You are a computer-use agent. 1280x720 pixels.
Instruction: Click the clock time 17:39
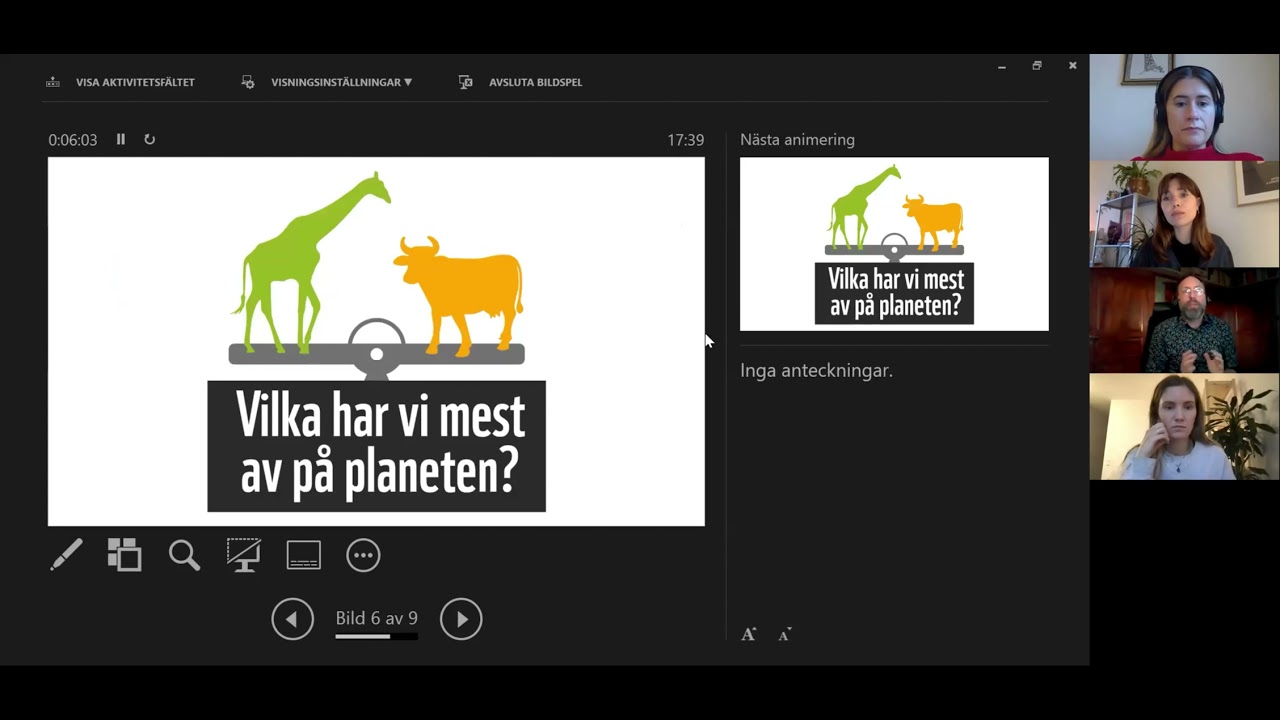click(x=686, y=140)
